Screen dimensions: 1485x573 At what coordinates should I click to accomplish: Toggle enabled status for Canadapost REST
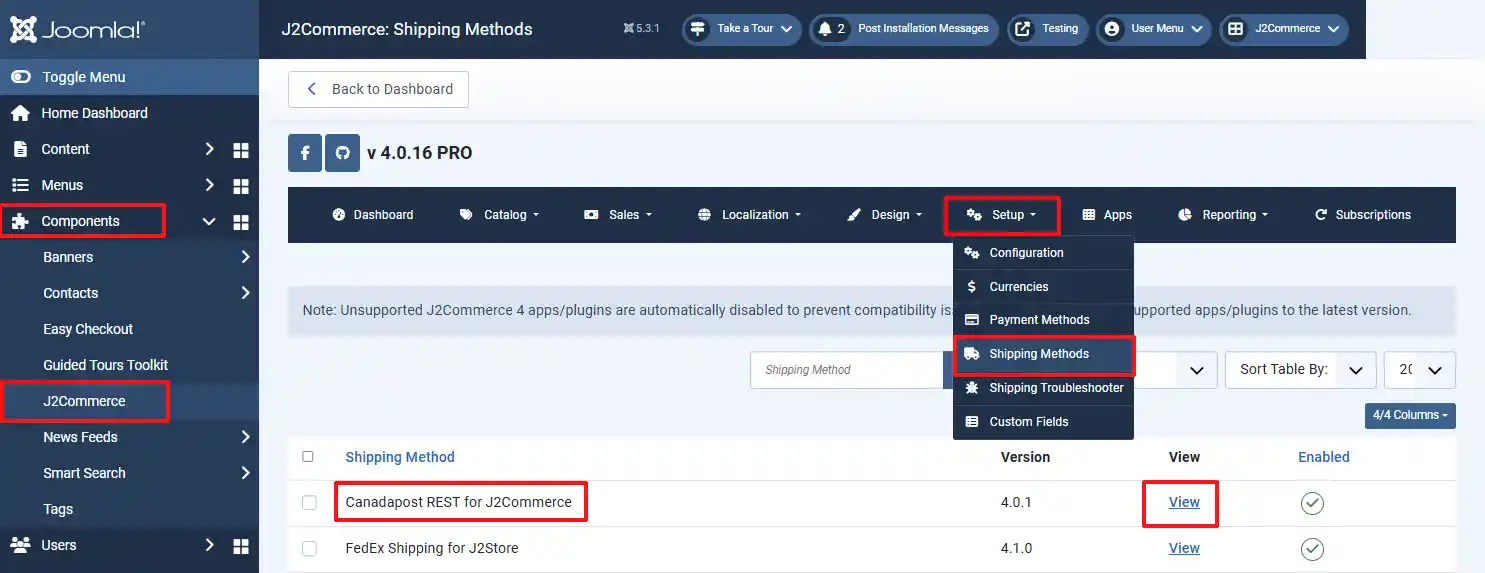click(1312, 503)
